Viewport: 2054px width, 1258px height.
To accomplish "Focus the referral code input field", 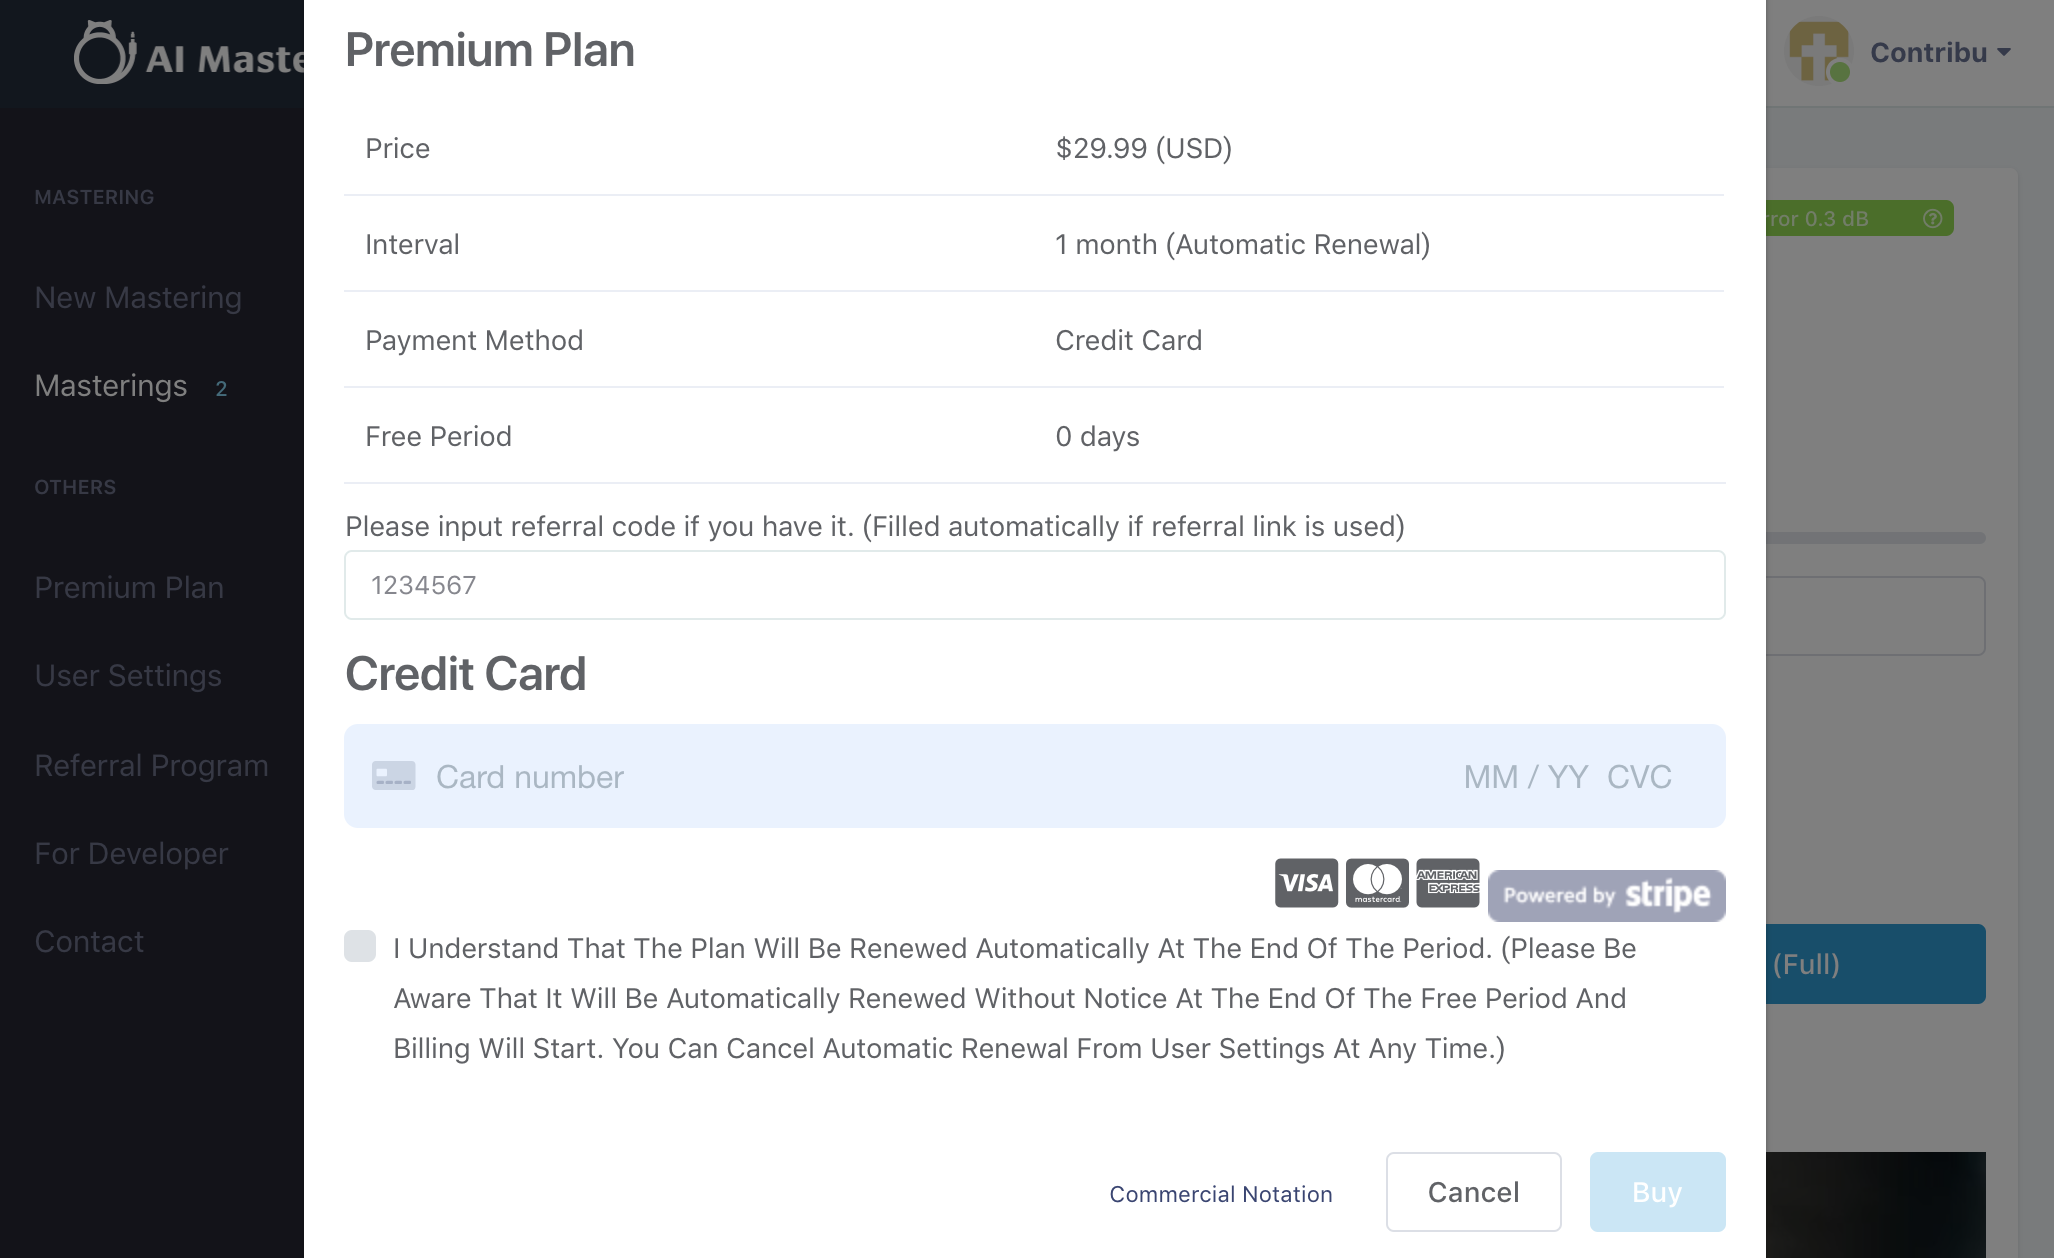I will click(1034, 585).
